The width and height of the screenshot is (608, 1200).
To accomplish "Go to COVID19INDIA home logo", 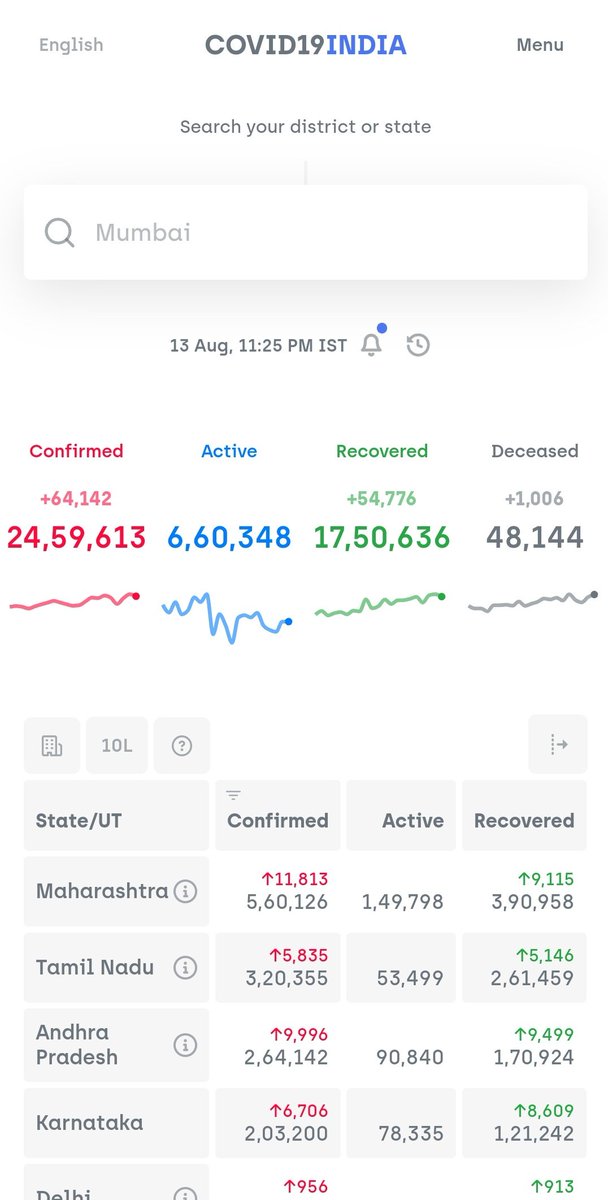I will click(x=306, y=45).
